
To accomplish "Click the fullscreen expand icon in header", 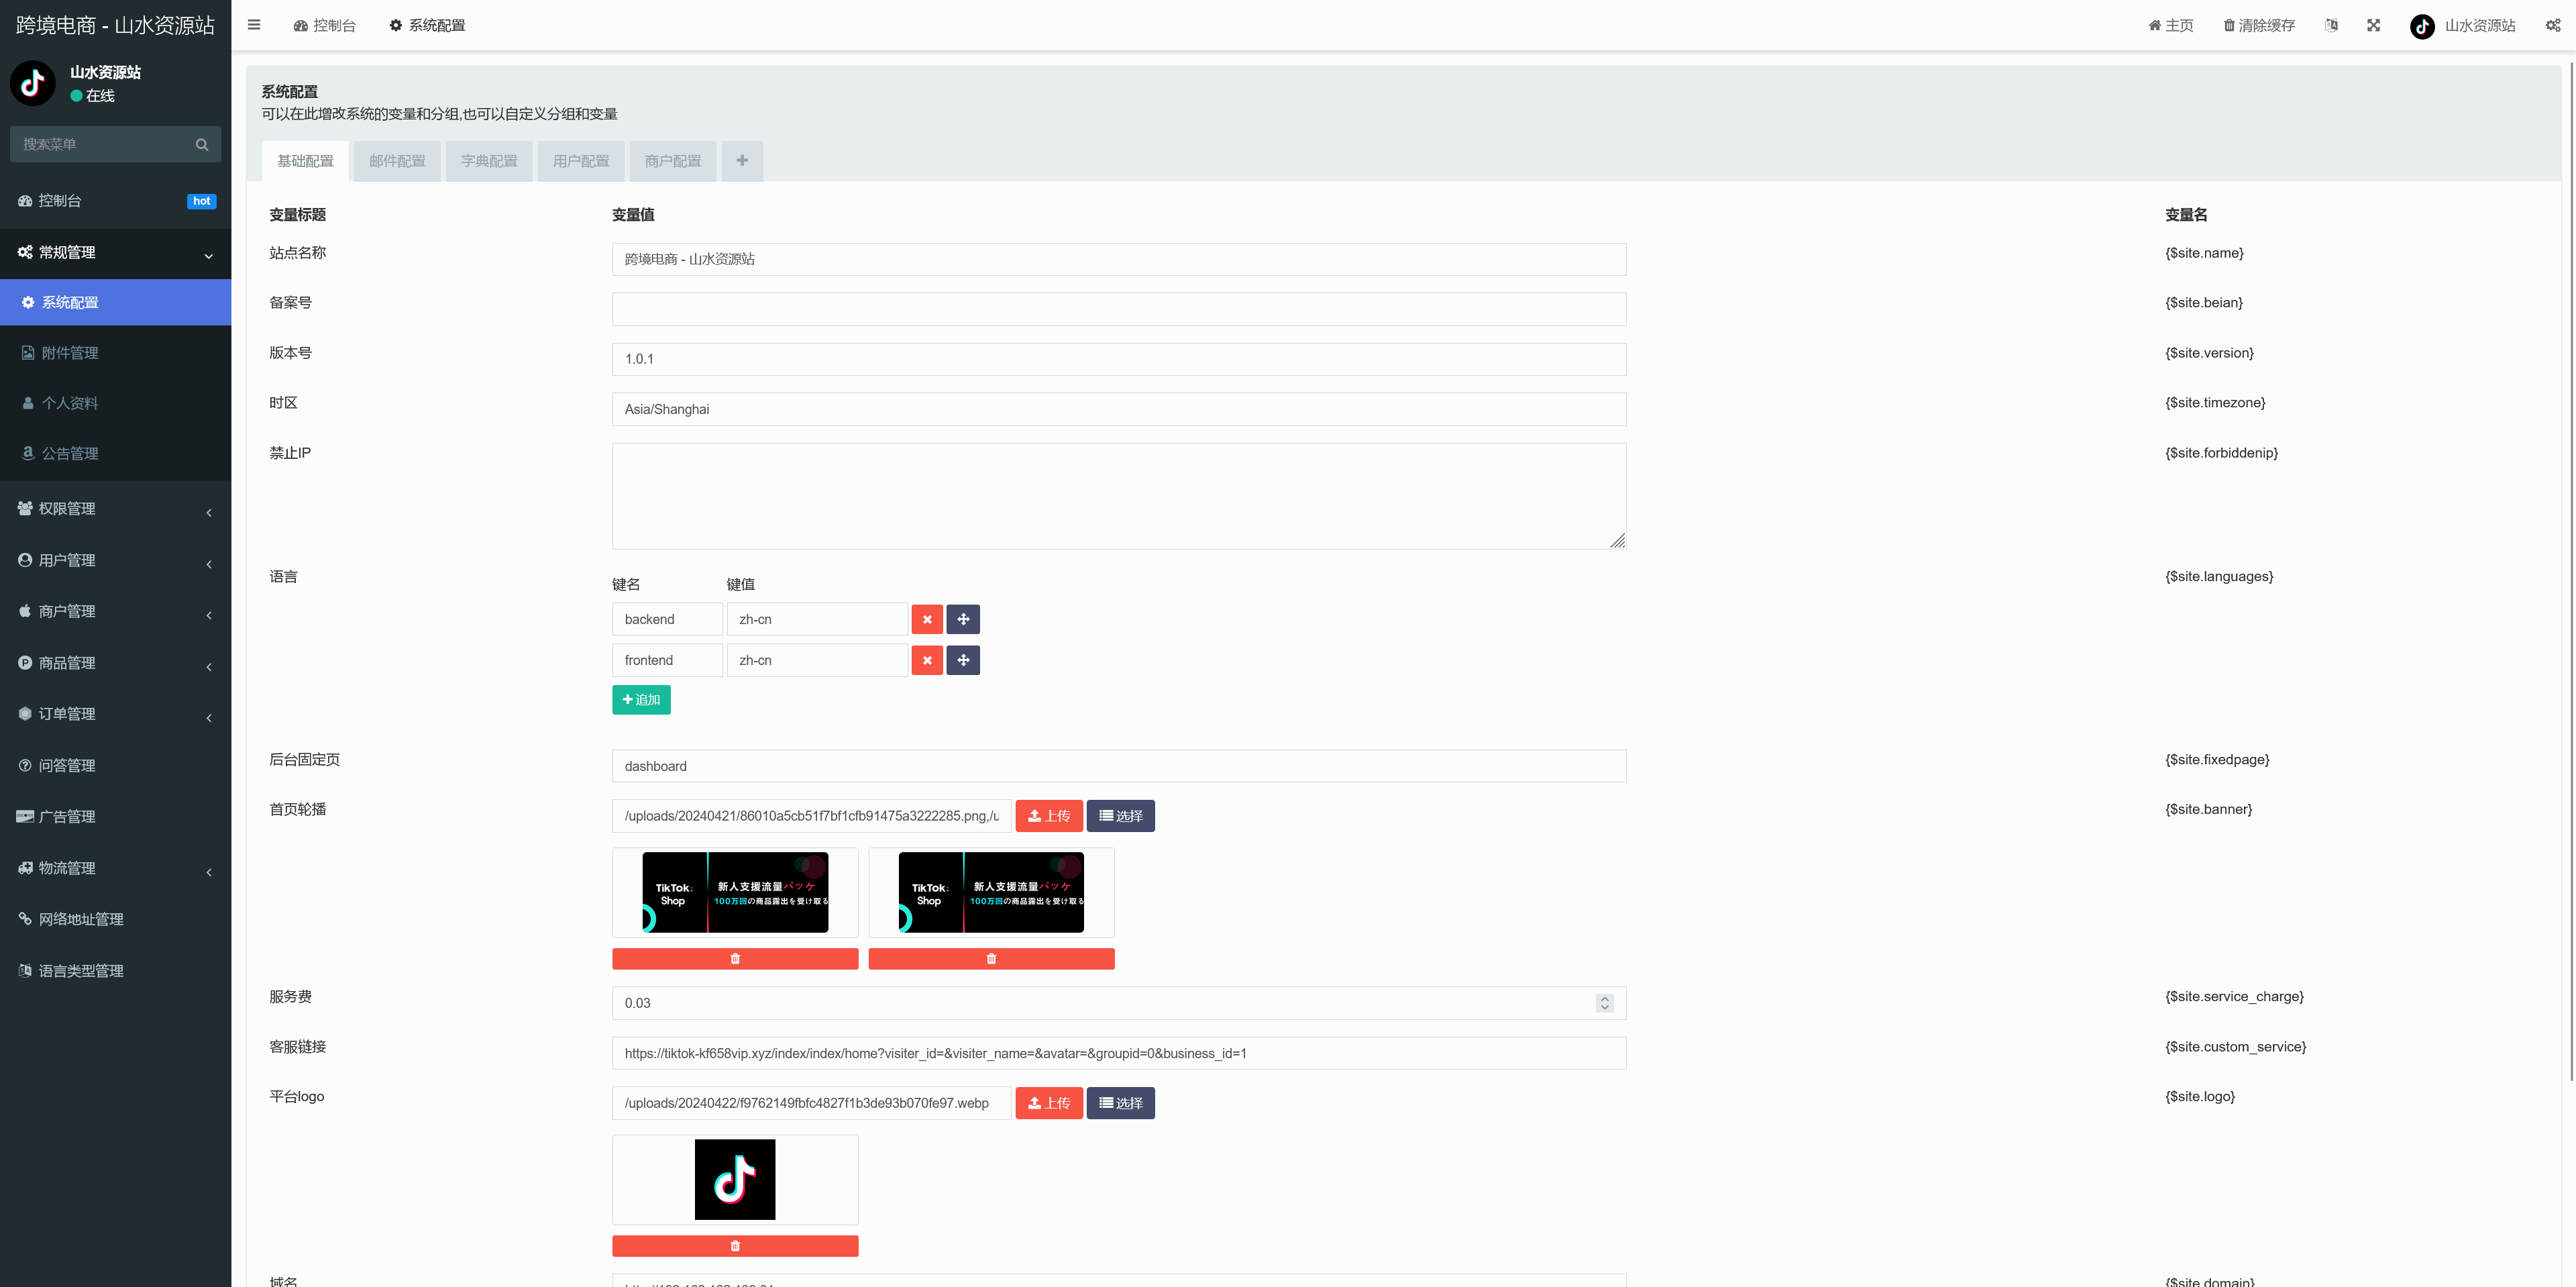I will tap(2373, 25).
